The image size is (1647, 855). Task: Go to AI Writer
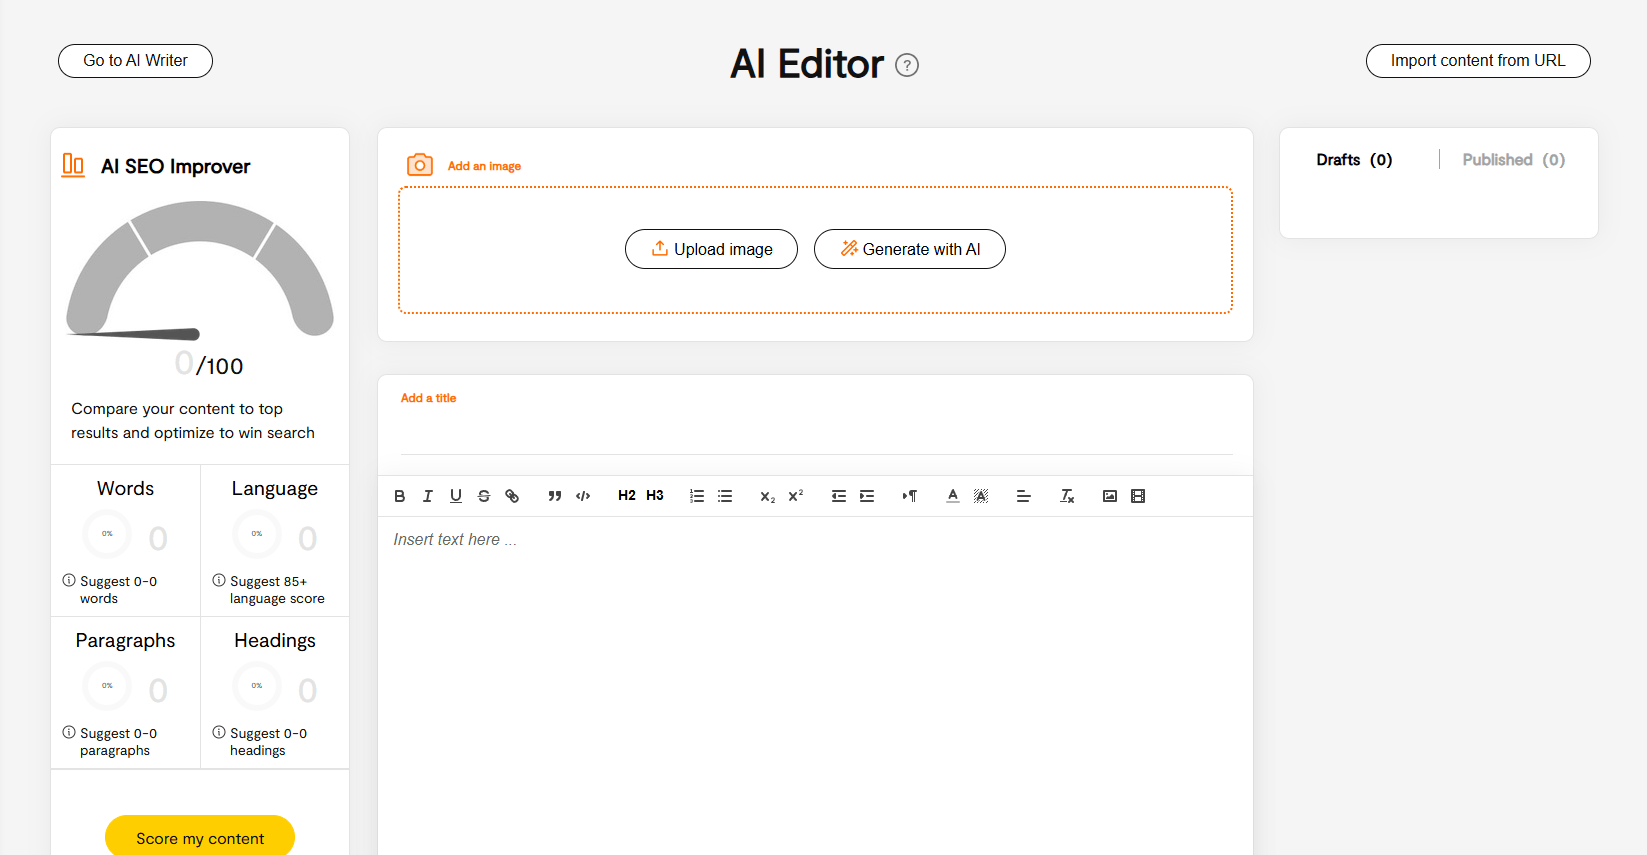pyautogui.click(x=135, y=61)
